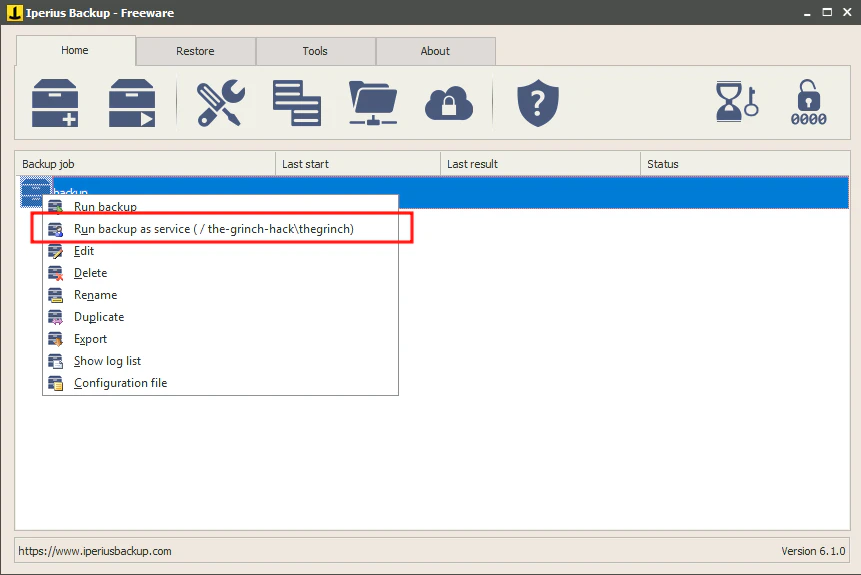Click the Version 6.1.0 status text
Image resolution: width=861 pixels, height=575 pixels.
(x=813, y=551)
